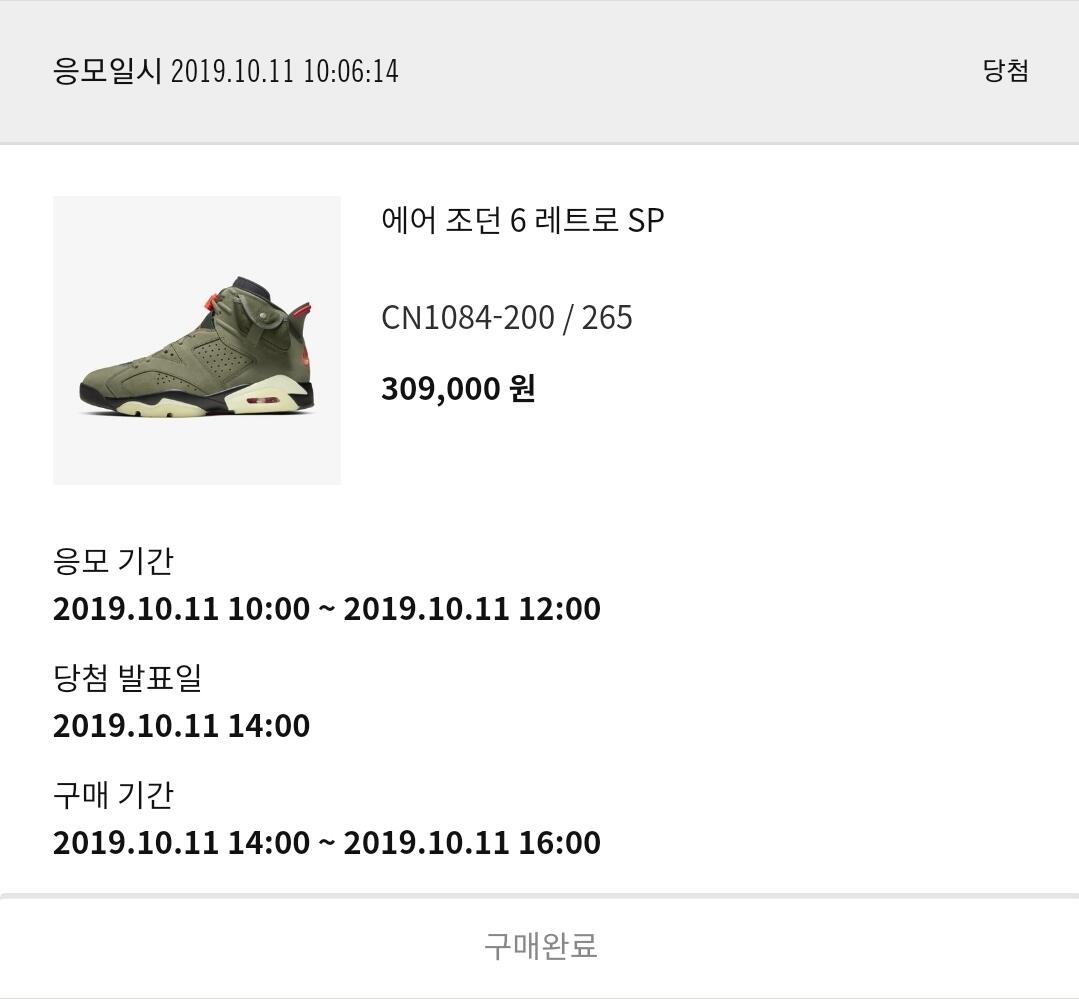Click the 309,000 원 price

(458, 388)
